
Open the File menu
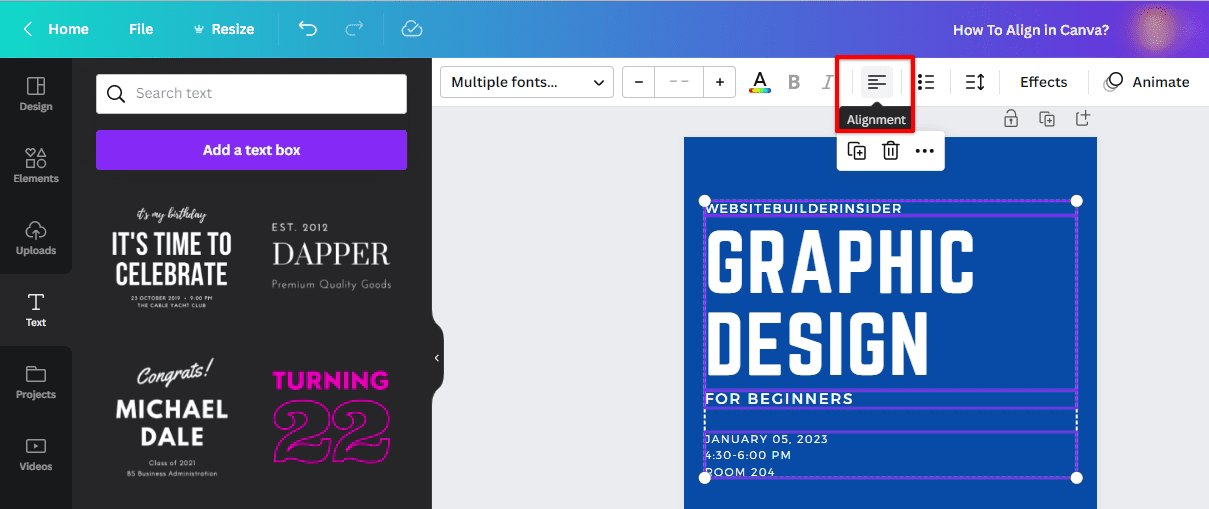pos(141,29)
